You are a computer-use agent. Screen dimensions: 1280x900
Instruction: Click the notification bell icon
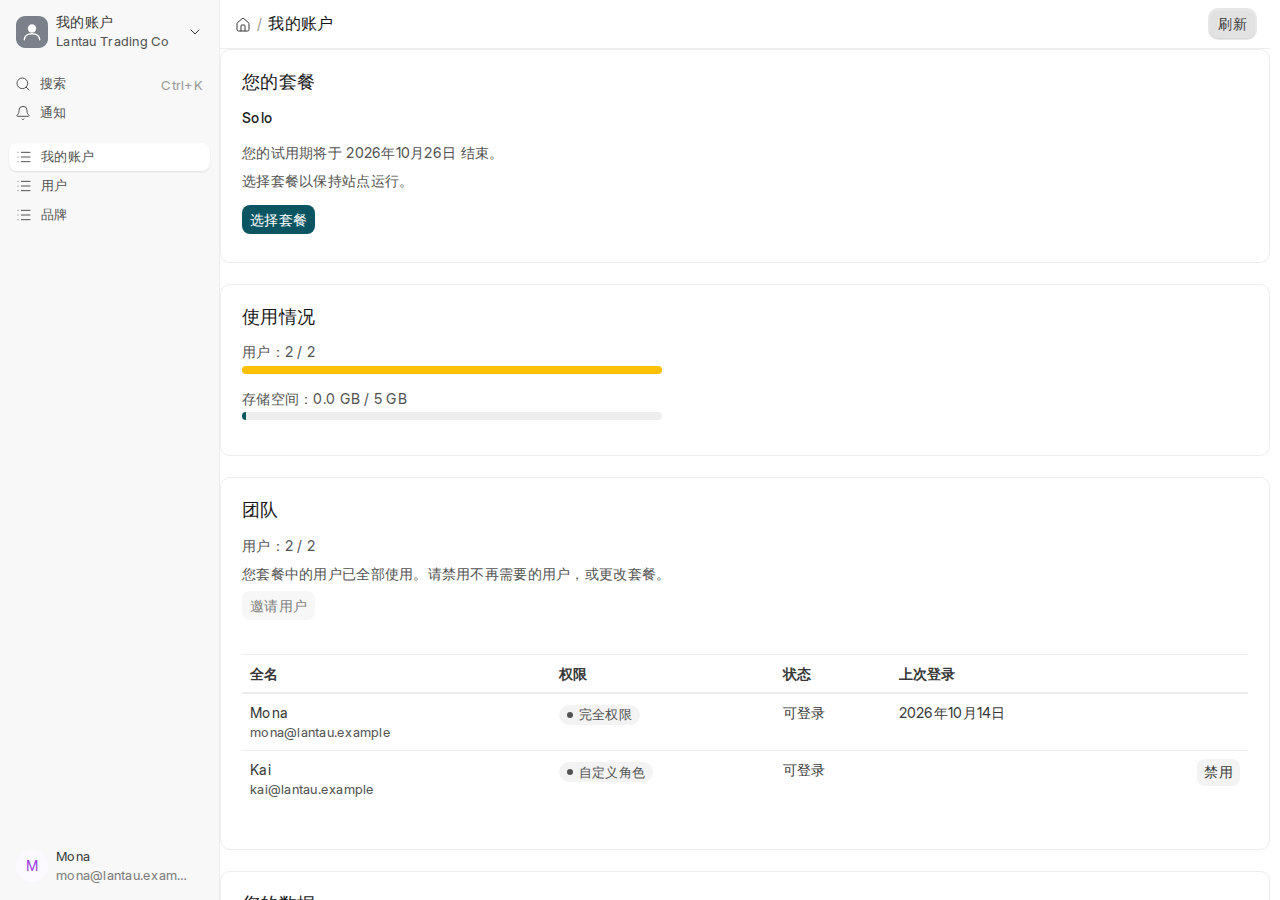pyautogui.click(x=23, y=113)
